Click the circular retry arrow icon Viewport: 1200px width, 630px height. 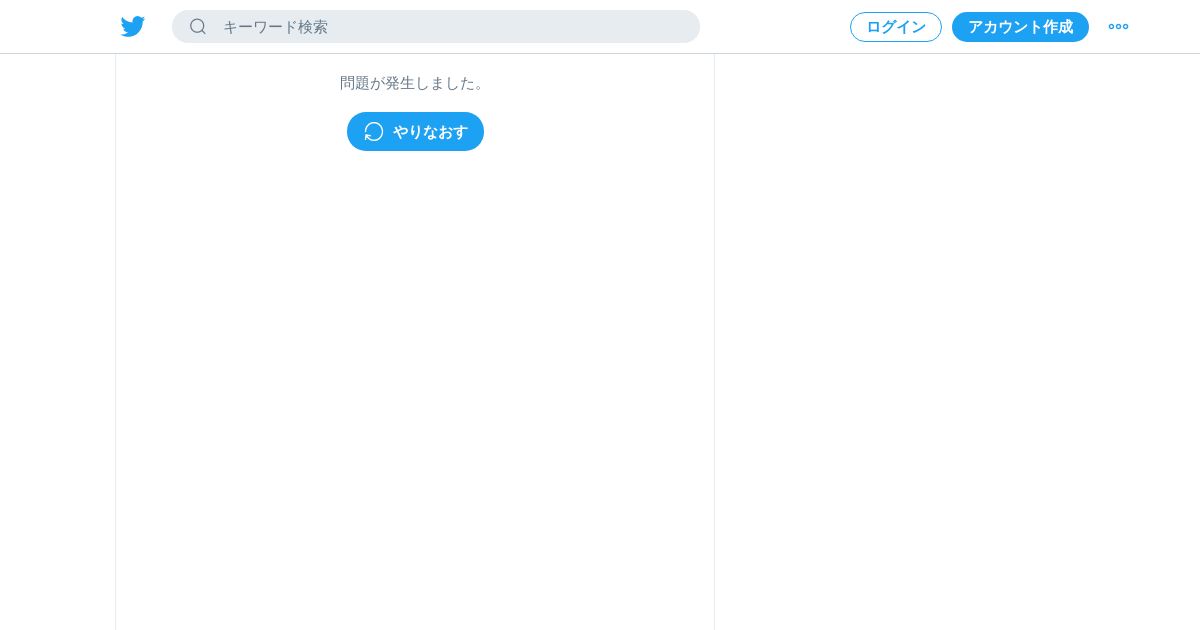(374, 131)
